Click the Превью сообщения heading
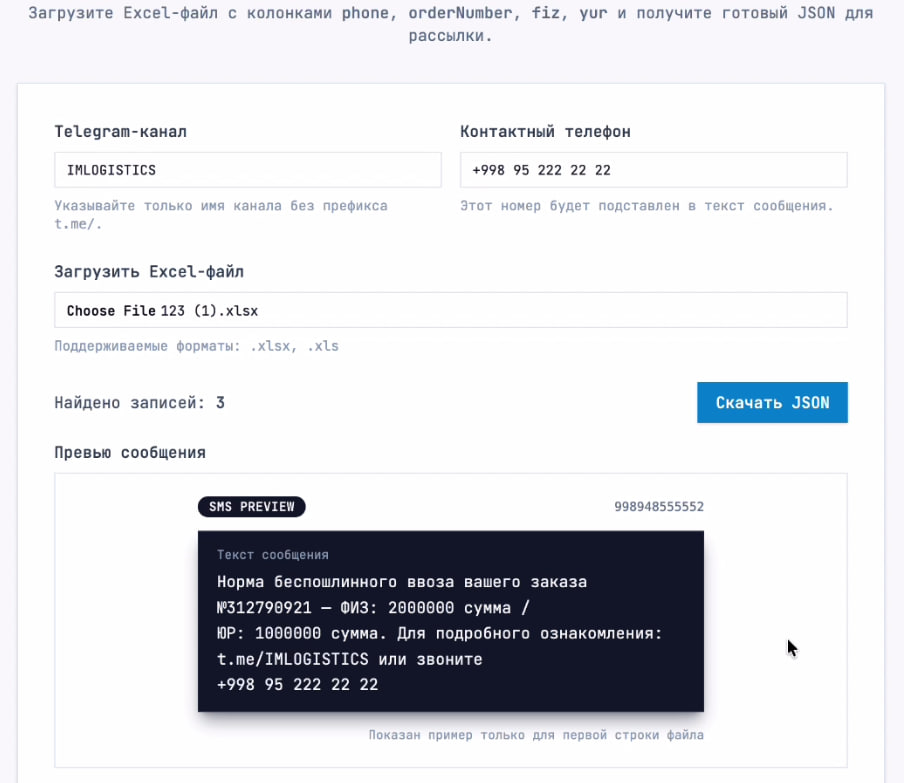Viewport: 904px width, 783px height. click(x=130, y=452)
